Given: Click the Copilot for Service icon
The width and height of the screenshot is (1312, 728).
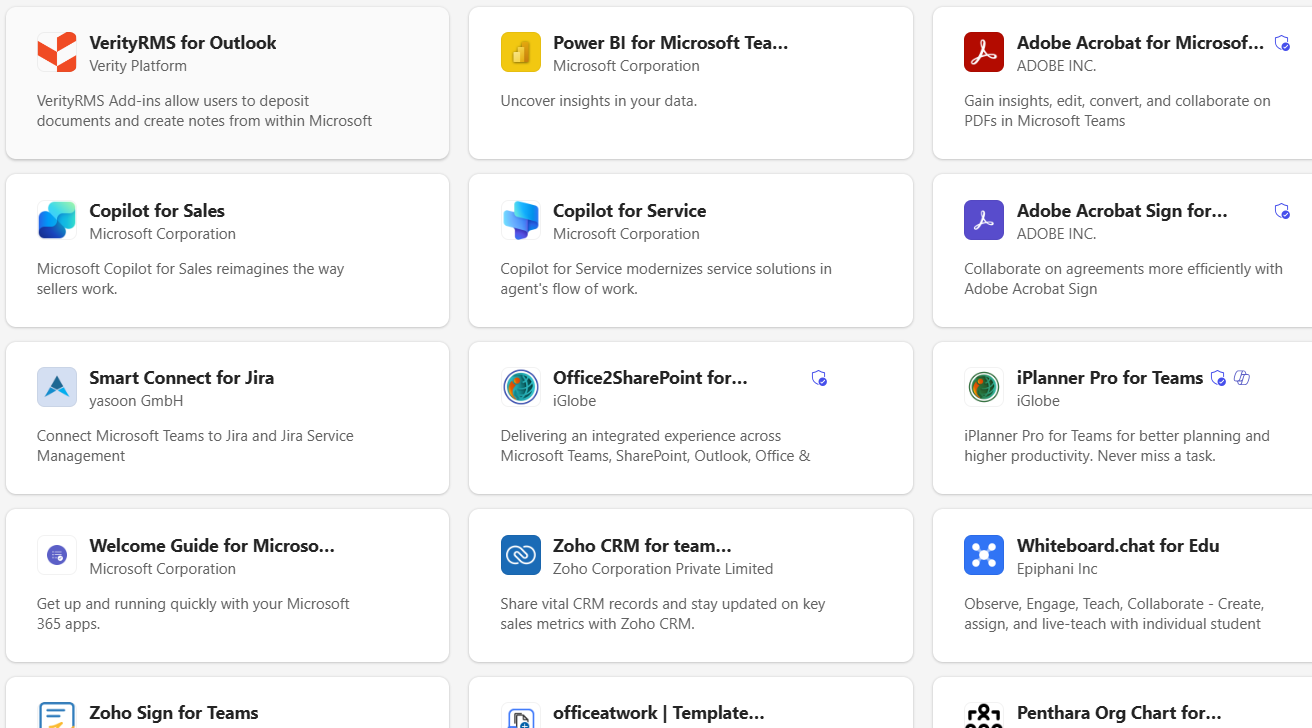Looking at the screenshot, I should tap(521, 220).
